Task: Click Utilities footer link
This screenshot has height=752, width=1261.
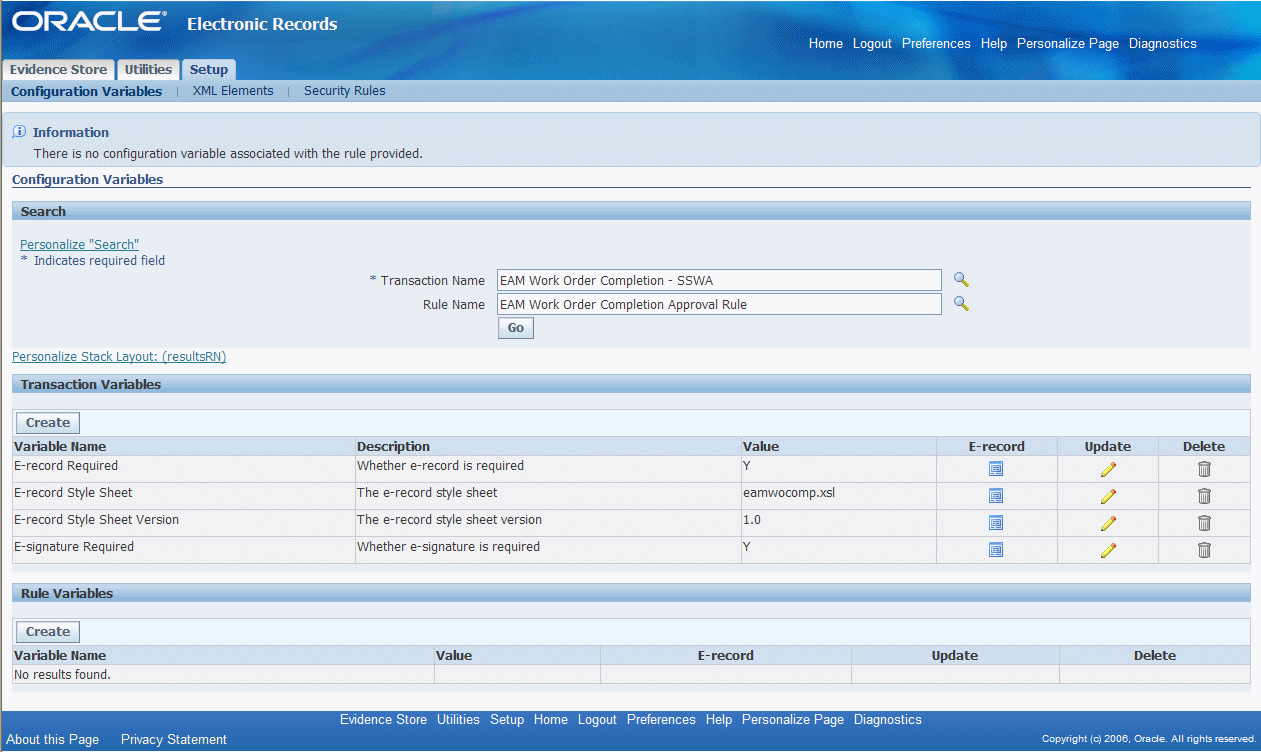Action: coord(458,720)
